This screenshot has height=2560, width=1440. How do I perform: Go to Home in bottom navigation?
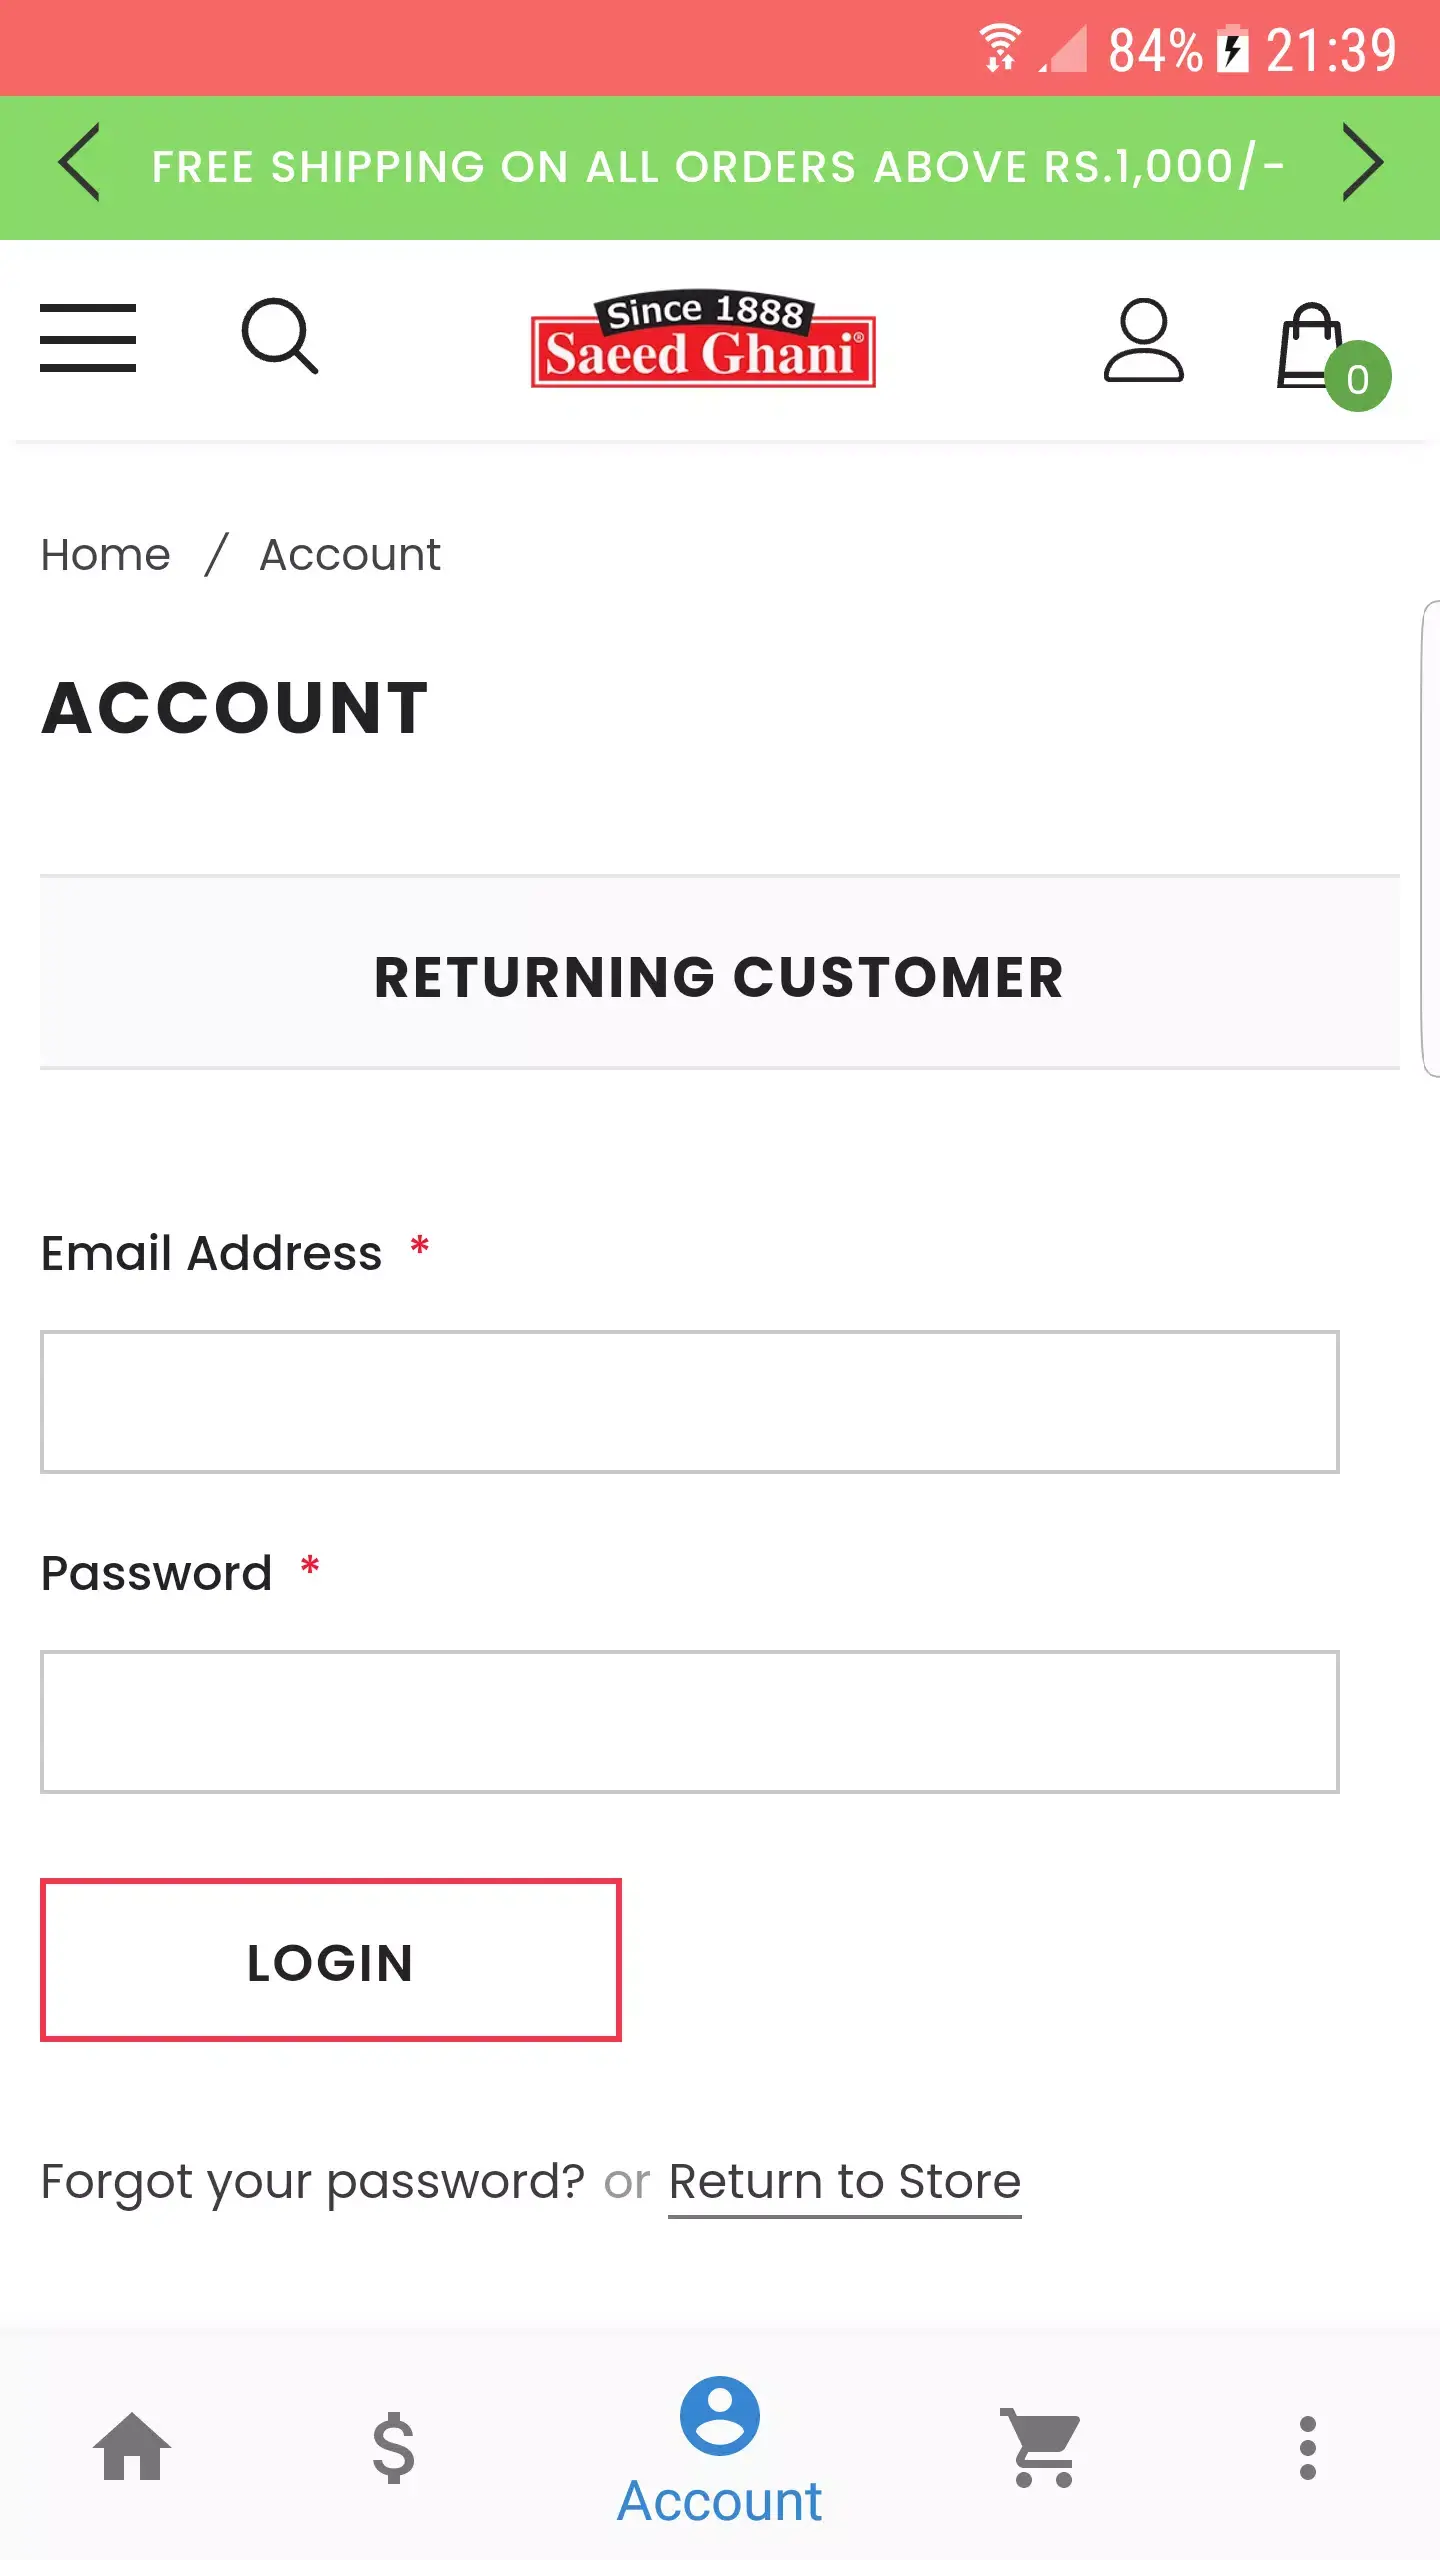click(132, 2447)
